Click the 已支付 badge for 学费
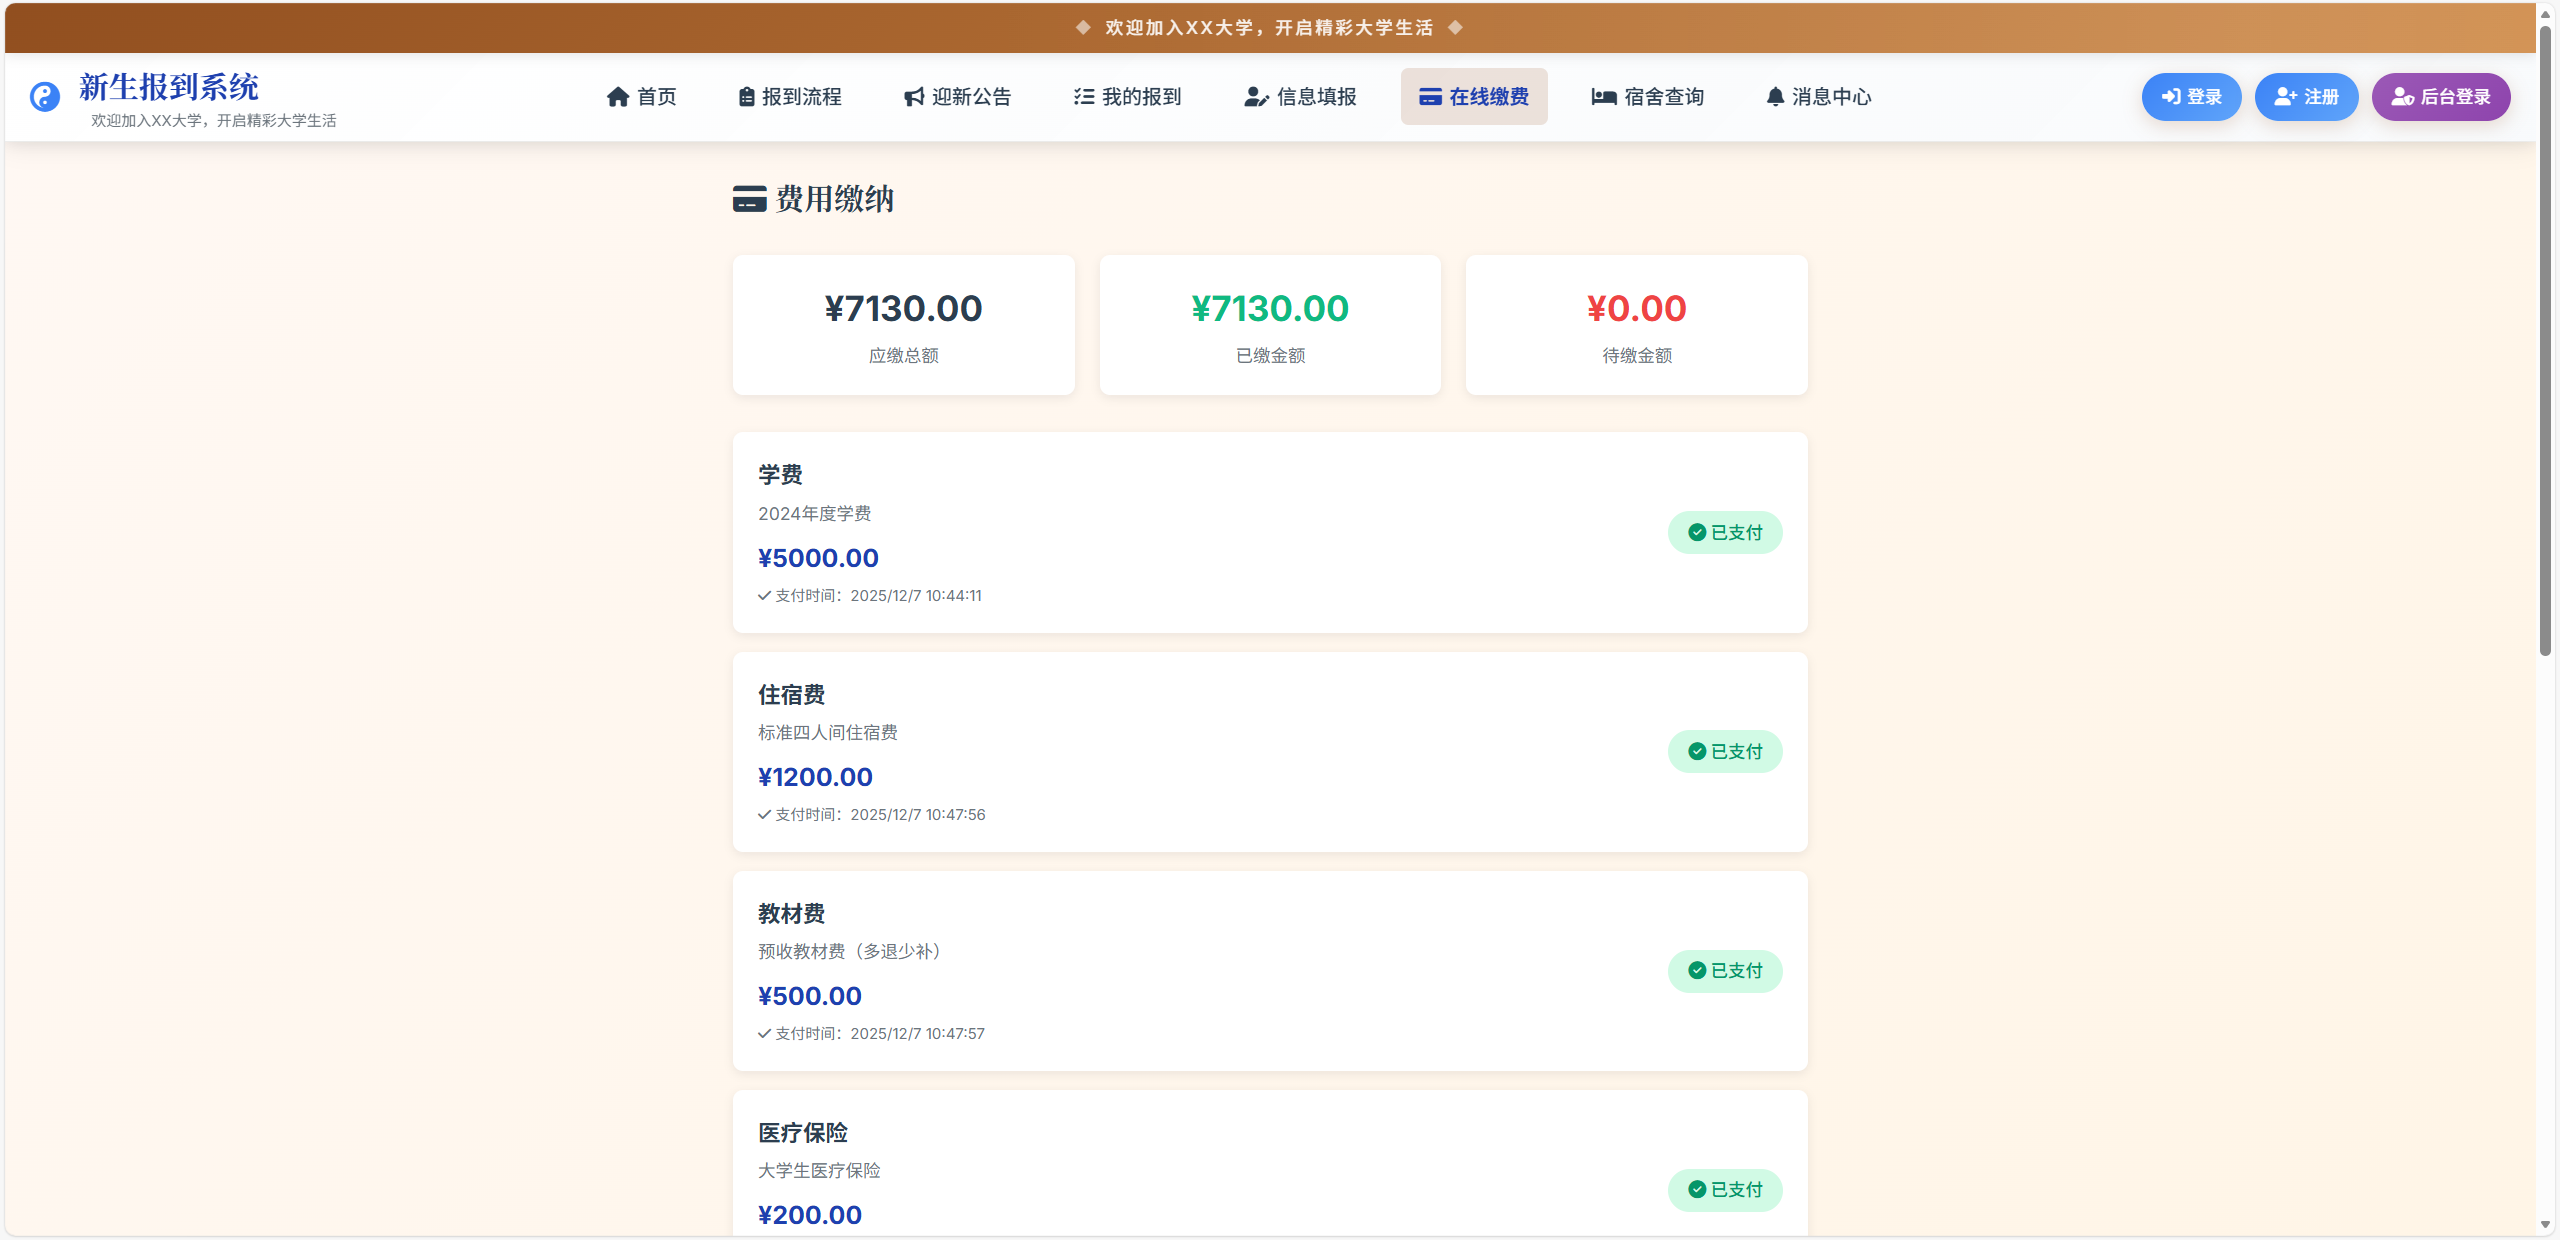2560x1240 pixels. [1724, 533]
